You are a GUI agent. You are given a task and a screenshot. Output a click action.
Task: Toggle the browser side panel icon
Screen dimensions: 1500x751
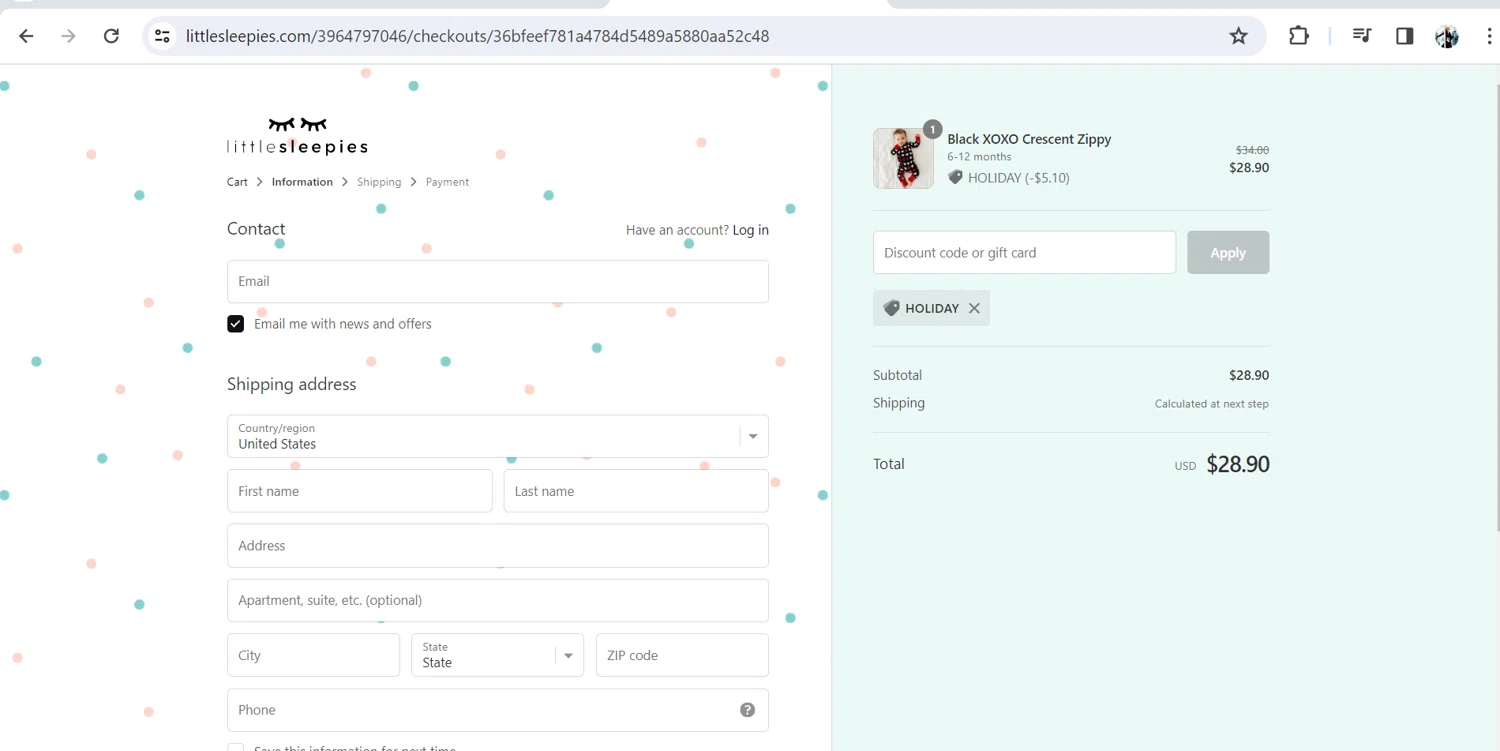click(x=1404, y=36)
